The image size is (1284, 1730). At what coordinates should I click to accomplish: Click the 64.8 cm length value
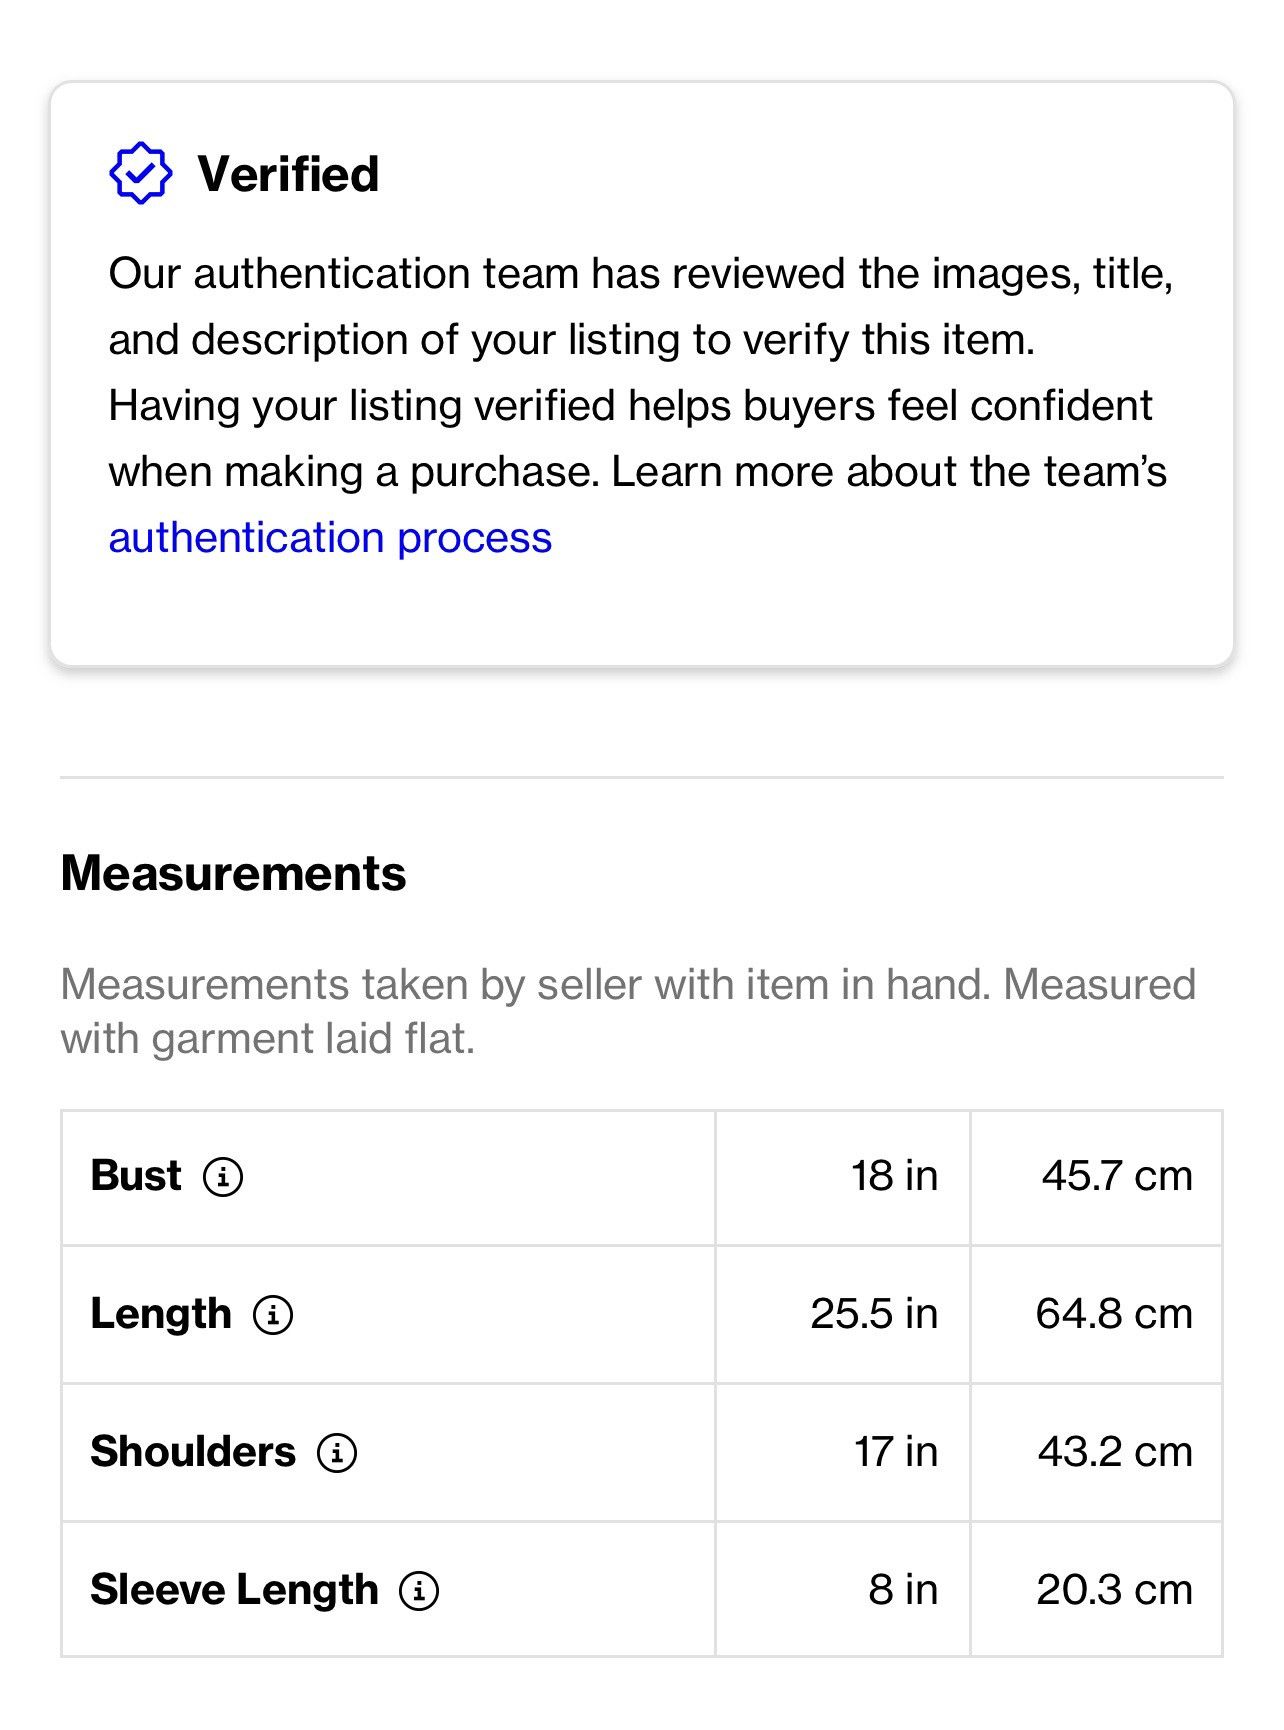point(1114,1314)
